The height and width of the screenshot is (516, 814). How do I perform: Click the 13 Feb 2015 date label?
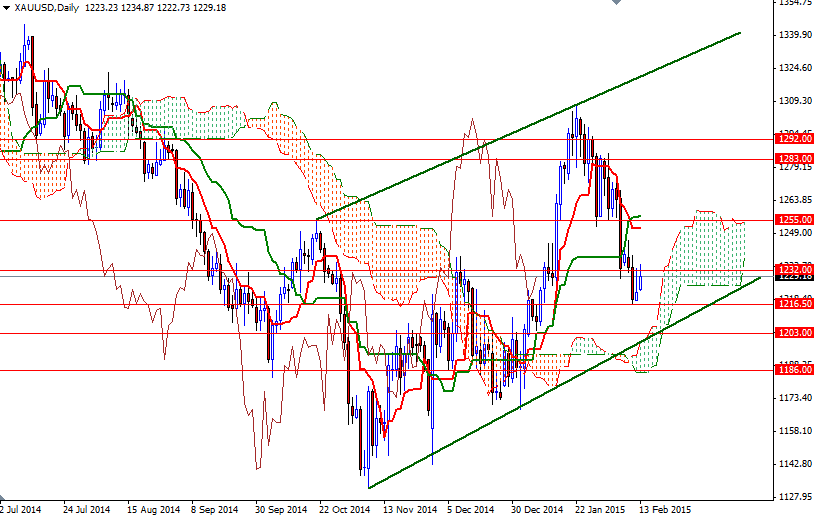pos(665,510)
